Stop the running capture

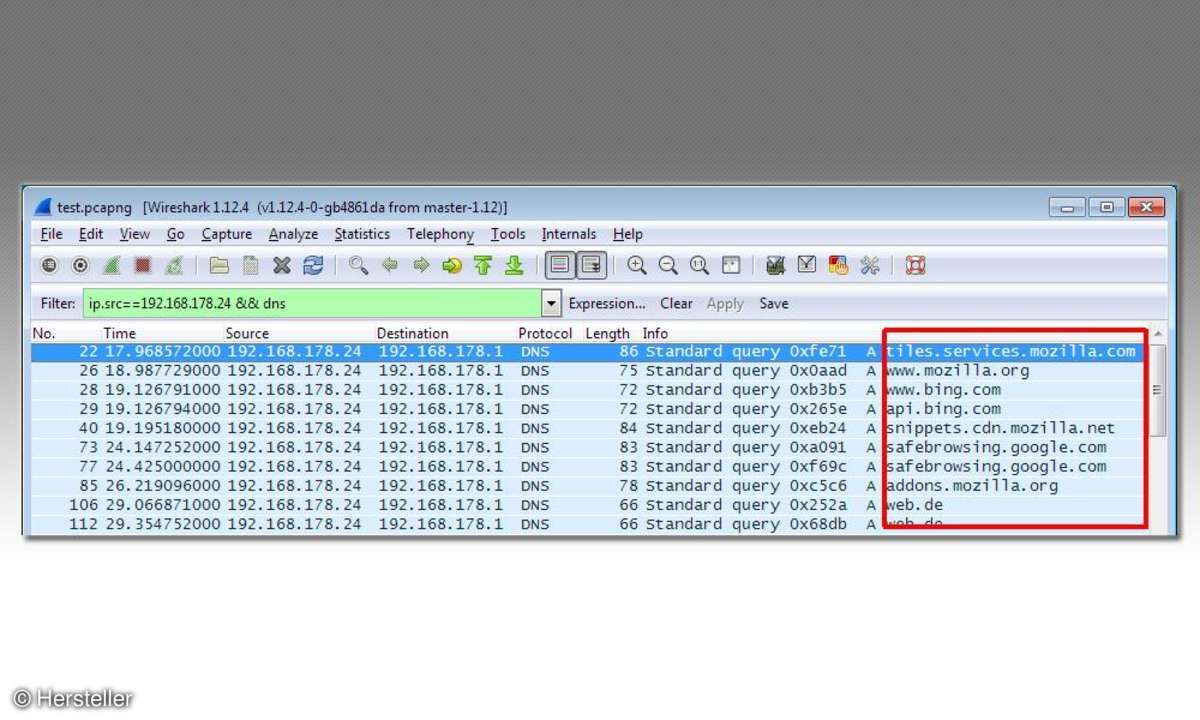[x=143, y=265]
